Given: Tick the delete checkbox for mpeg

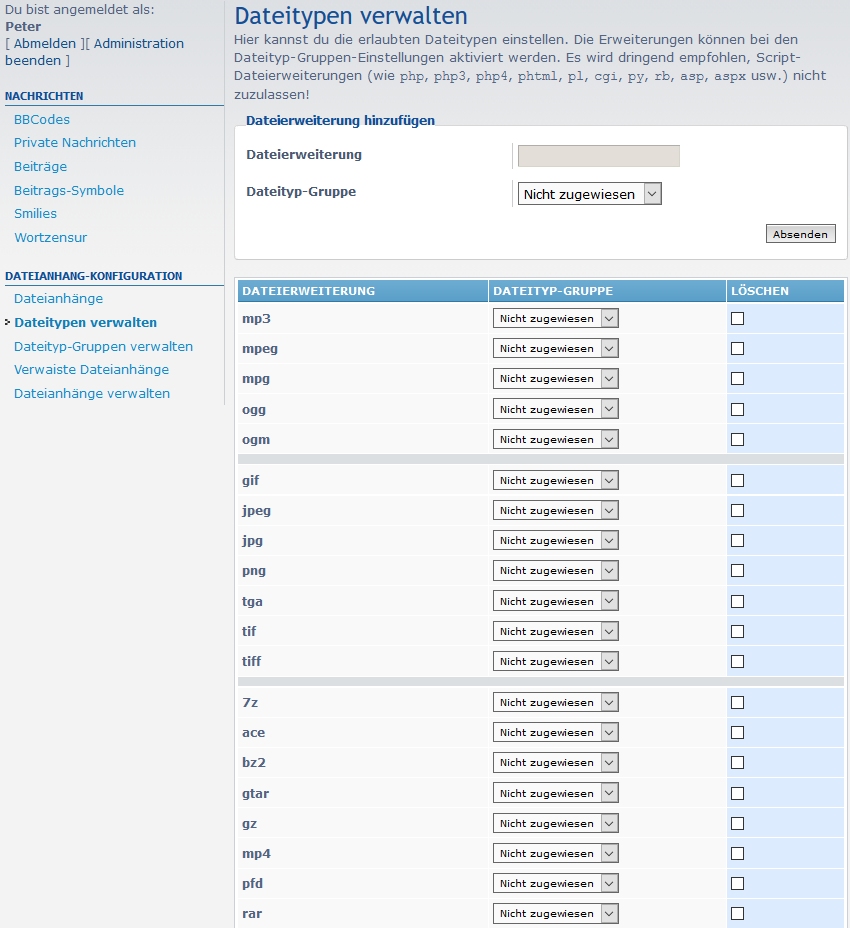Looking at the screenshot, I should coord(737,349).
